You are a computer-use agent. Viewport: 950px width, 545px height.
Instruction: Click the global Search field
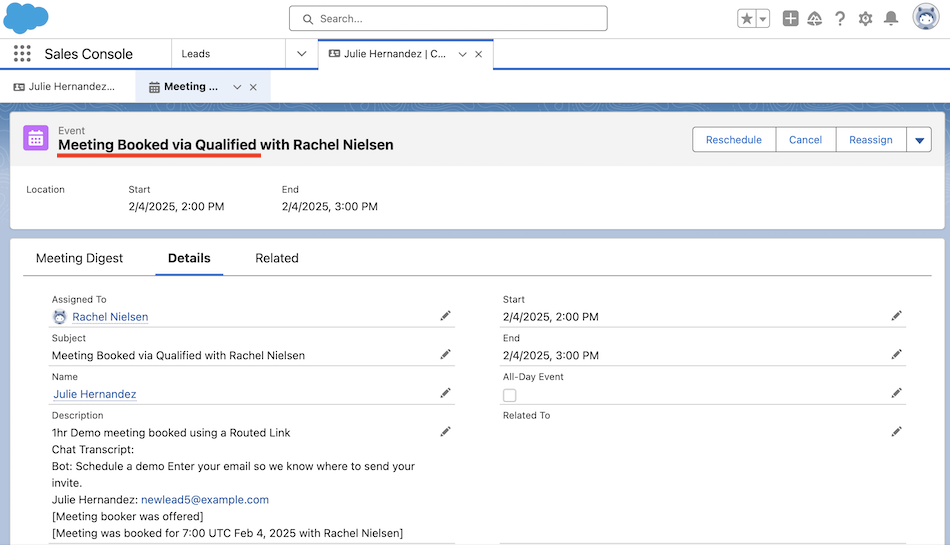(448, 19)
